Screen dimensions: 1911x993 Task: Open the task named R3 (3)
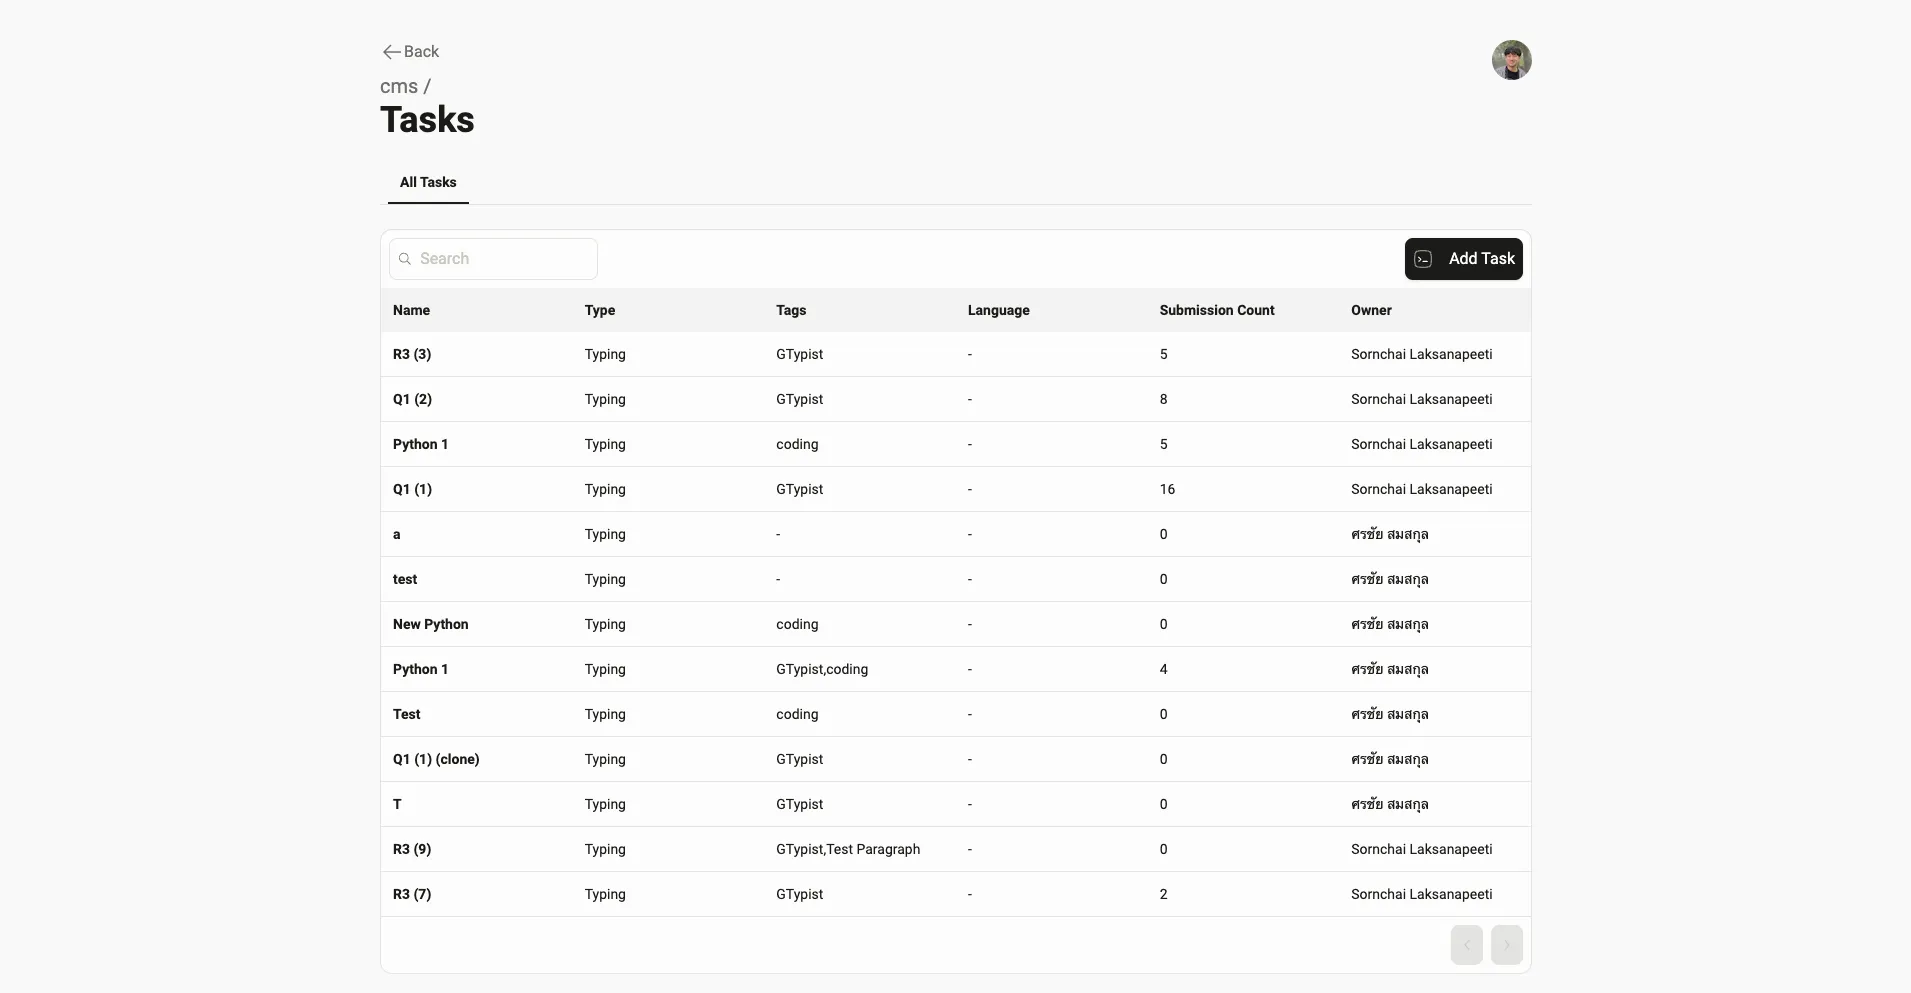point(412,354)
